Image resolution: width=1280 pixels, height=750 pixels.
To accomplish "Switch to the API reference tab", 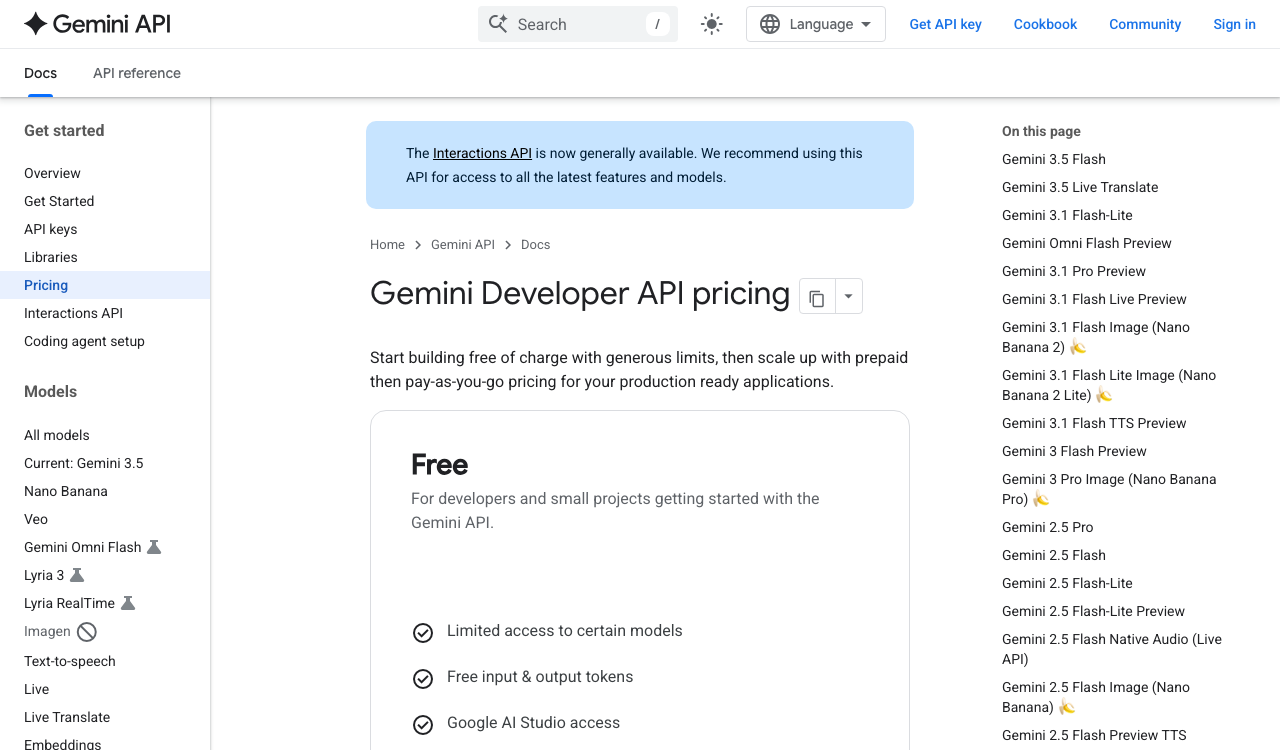I will [x=137, y=73].
